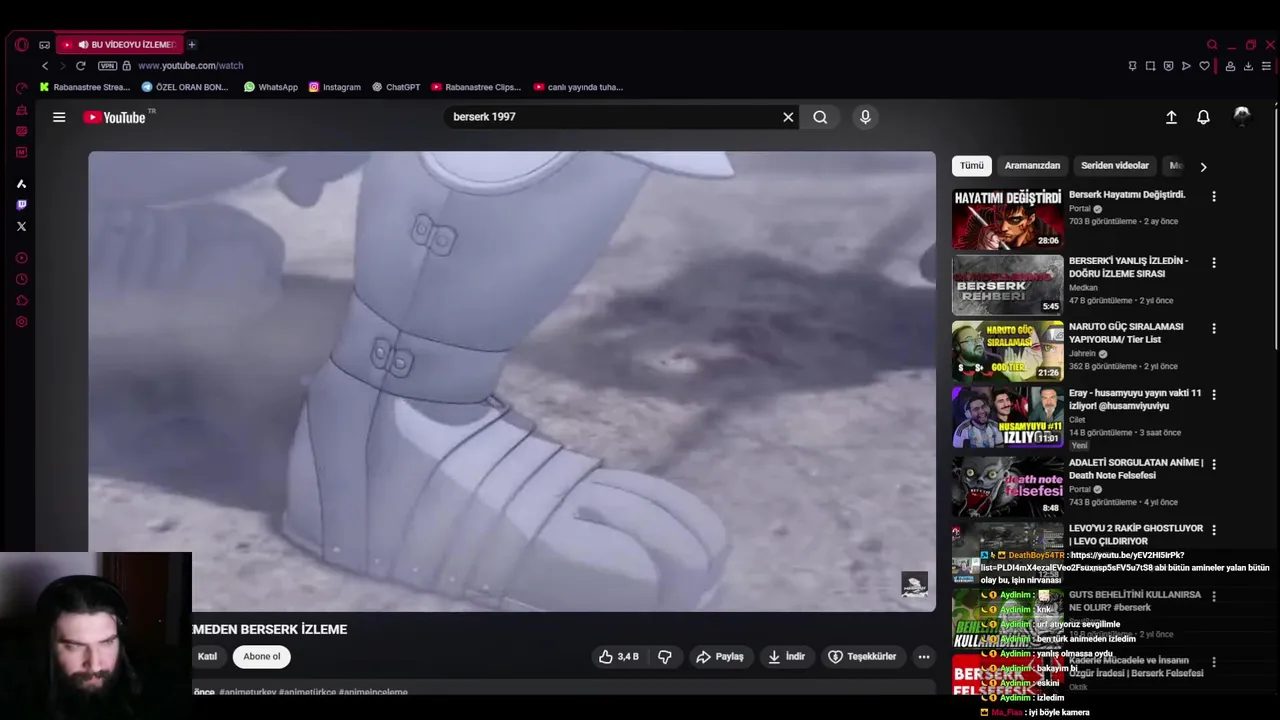Open the YouTube account avatar menu
Screen dimensions: 1280x720
point(1242,117)
